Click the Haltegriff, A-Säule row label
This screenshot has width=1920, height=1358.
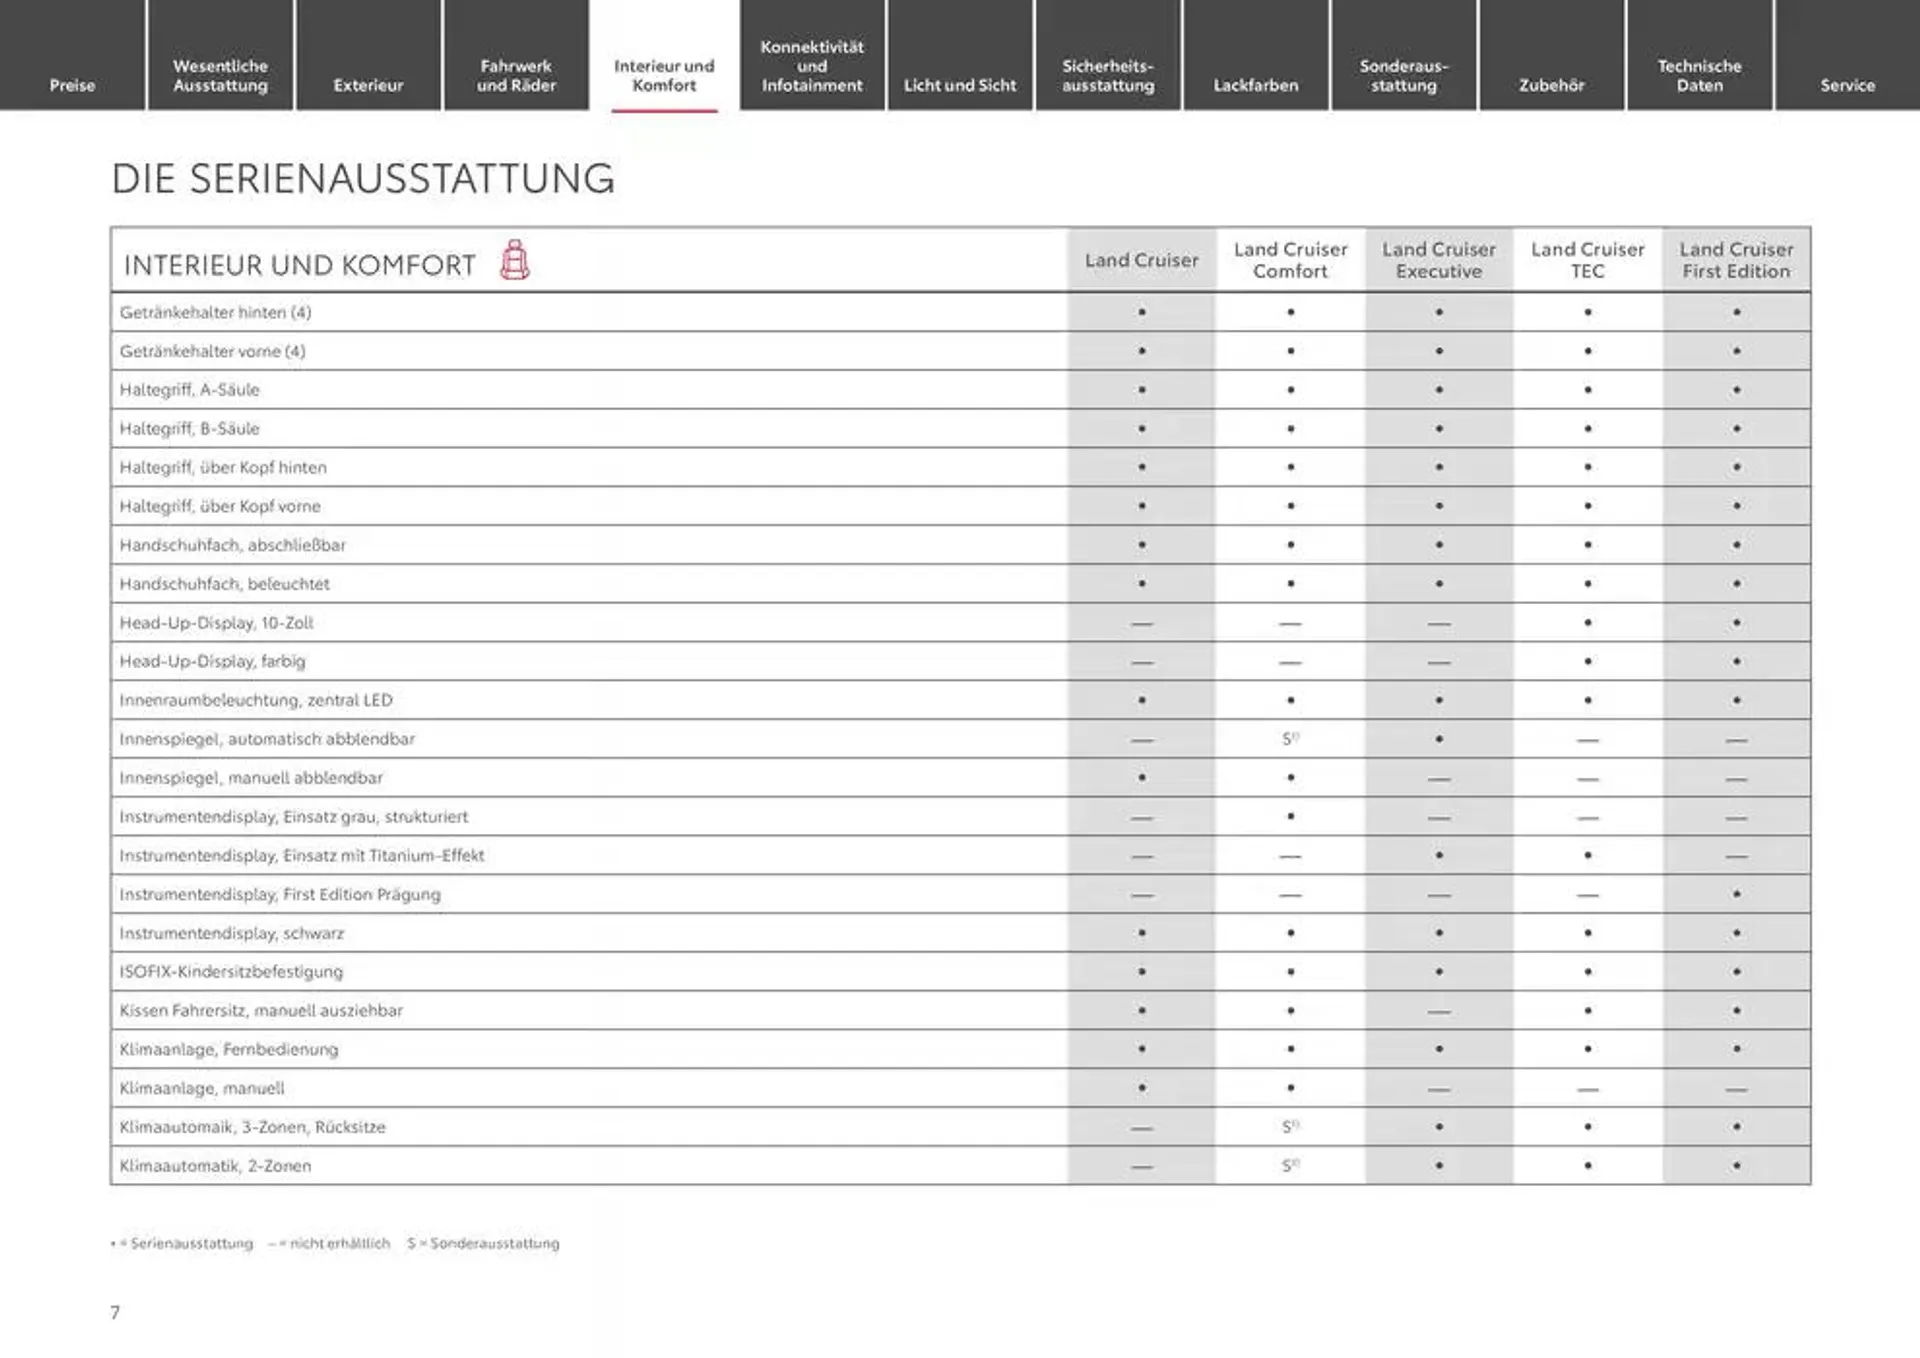point(189,390)
